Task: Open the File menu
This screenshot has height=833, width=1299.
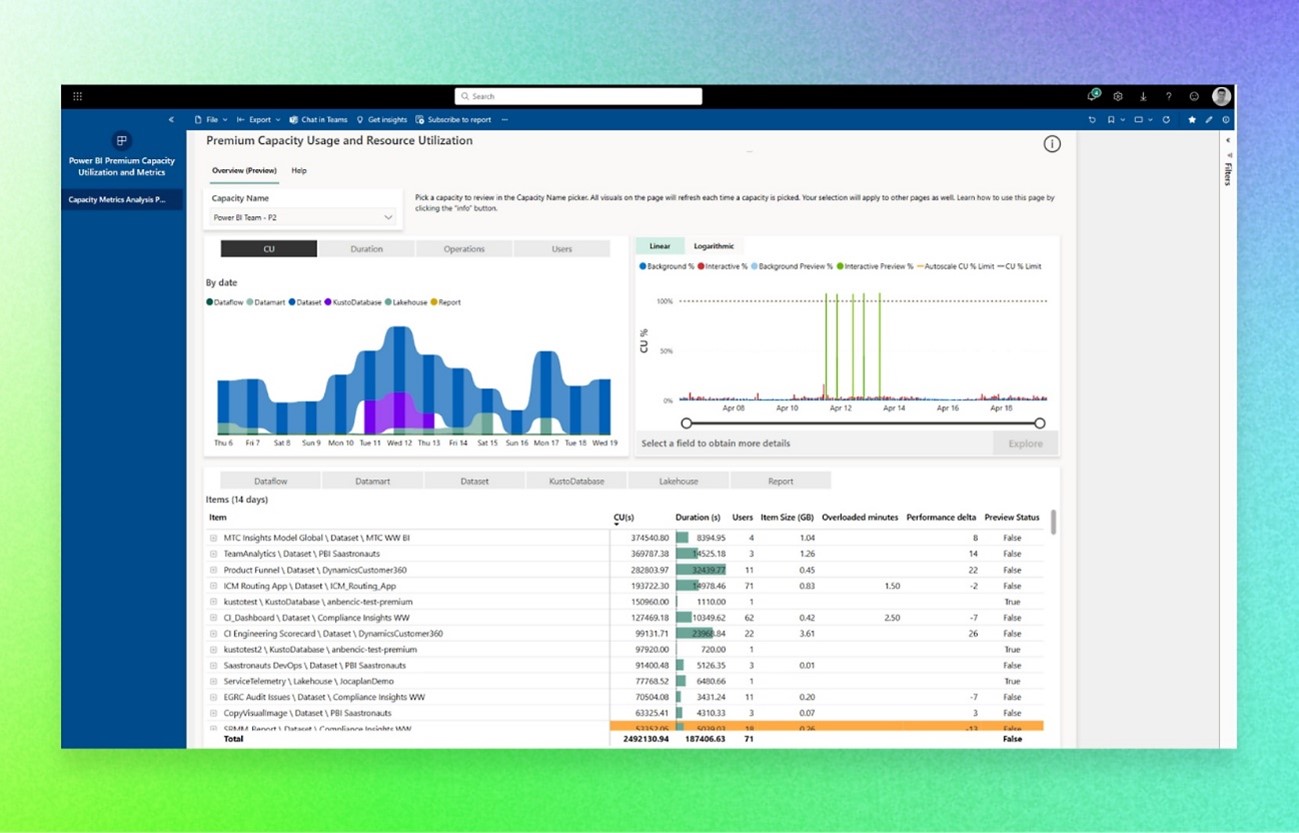Action: coord(211,119)
